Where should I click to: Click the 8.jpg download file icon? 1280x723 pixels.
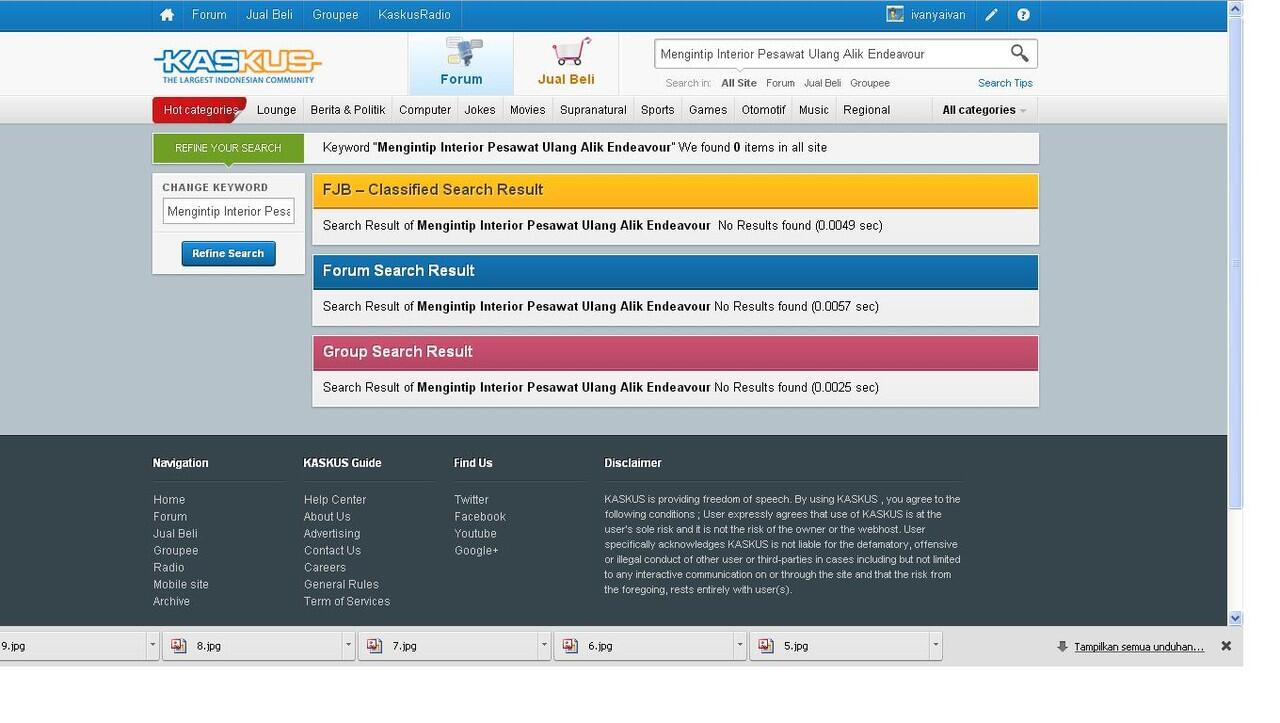point(179,646)
